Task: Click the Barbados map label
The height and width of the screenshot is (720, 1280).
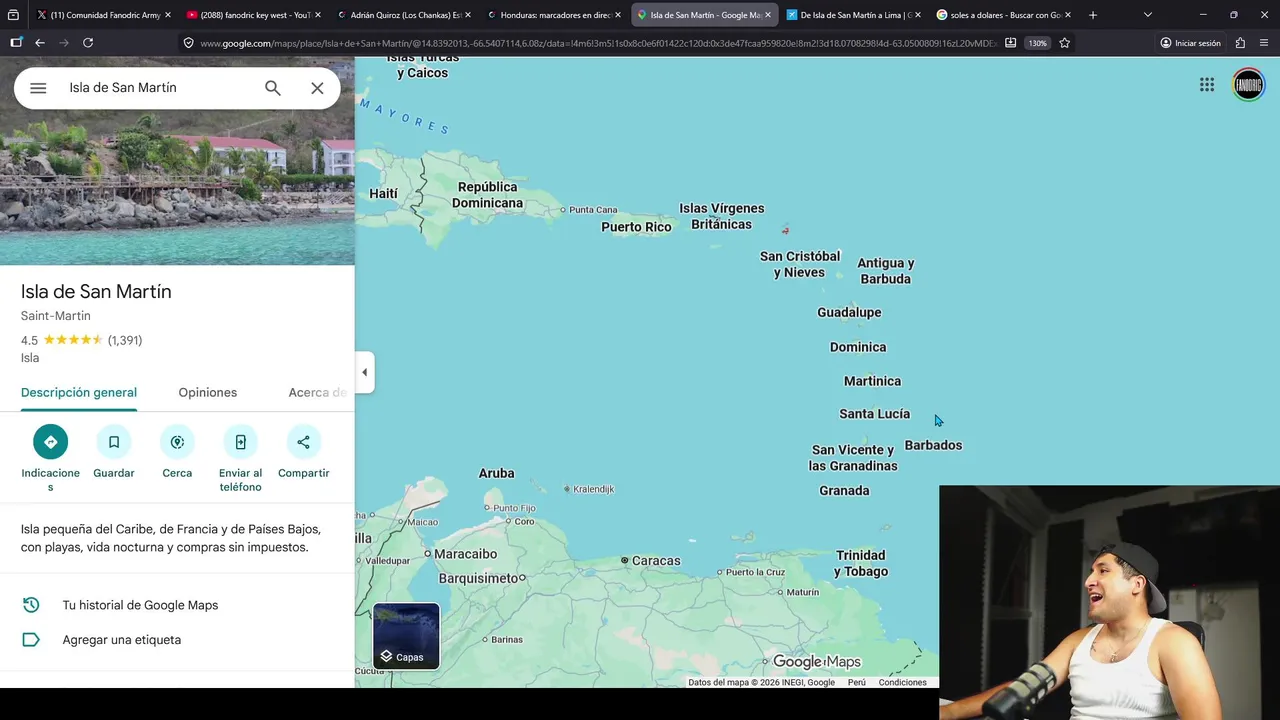Action: (933, 445)
